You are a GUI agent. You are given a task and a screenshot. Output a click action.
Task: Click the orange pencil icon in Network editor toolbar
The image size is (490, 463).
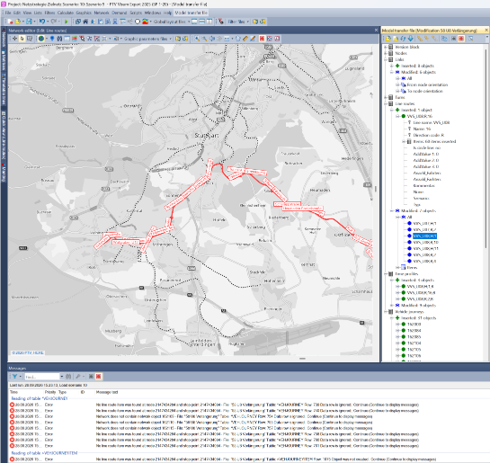pyautogui.click(x=253, y=39)
